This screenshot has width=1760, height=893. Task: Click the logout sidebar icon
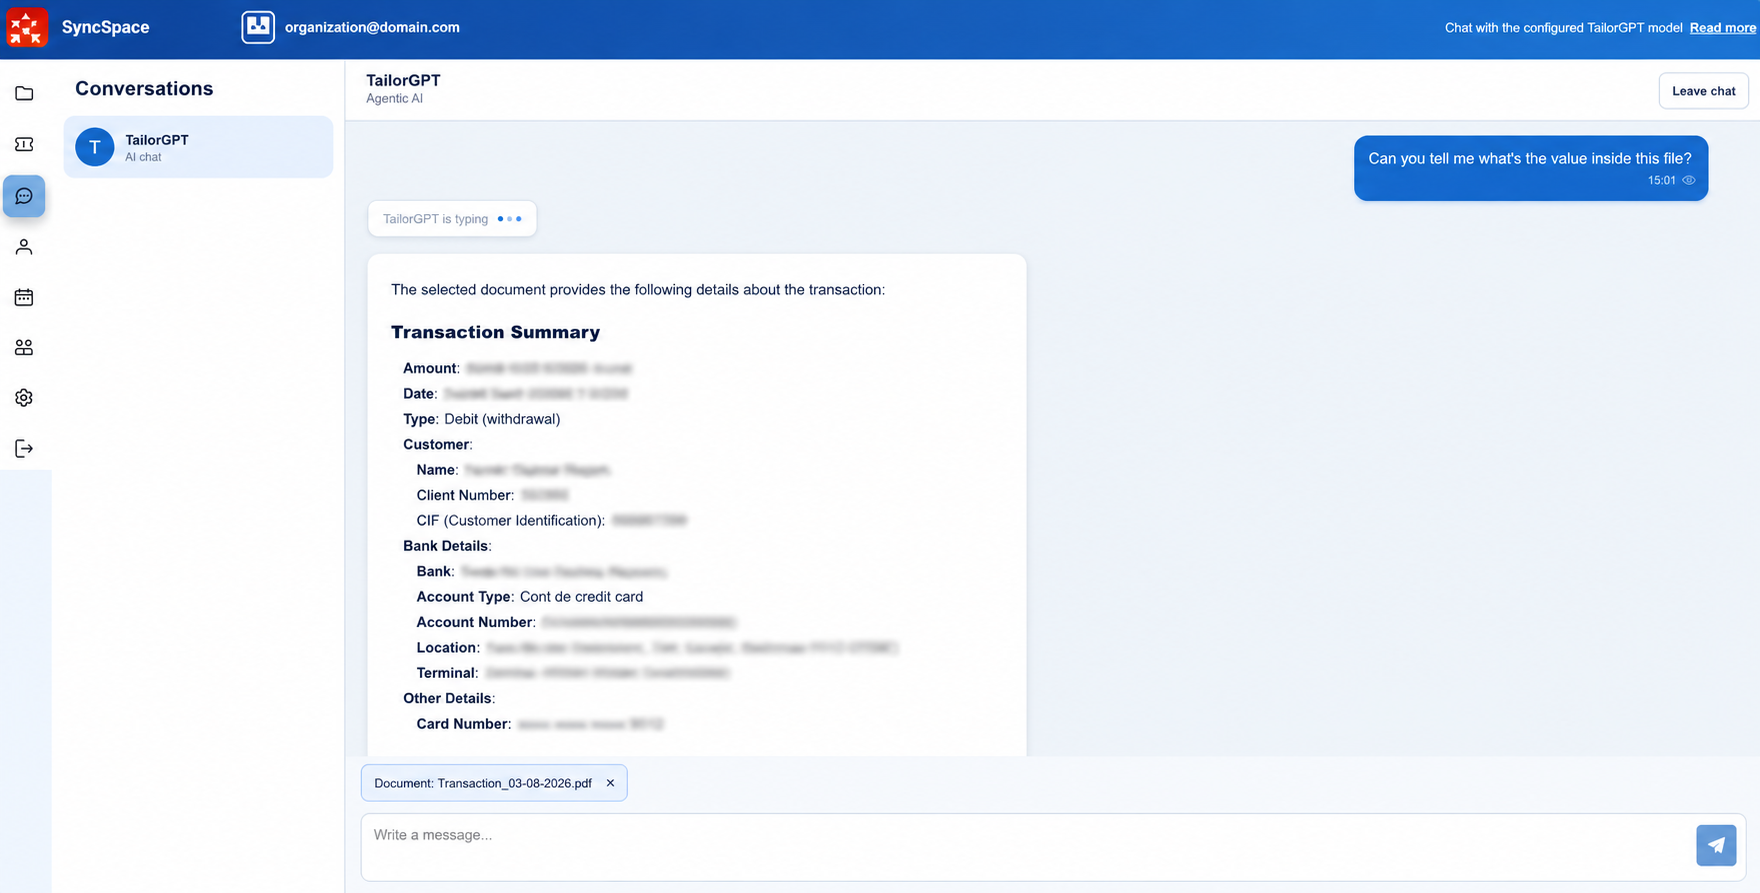pos(24,449)
